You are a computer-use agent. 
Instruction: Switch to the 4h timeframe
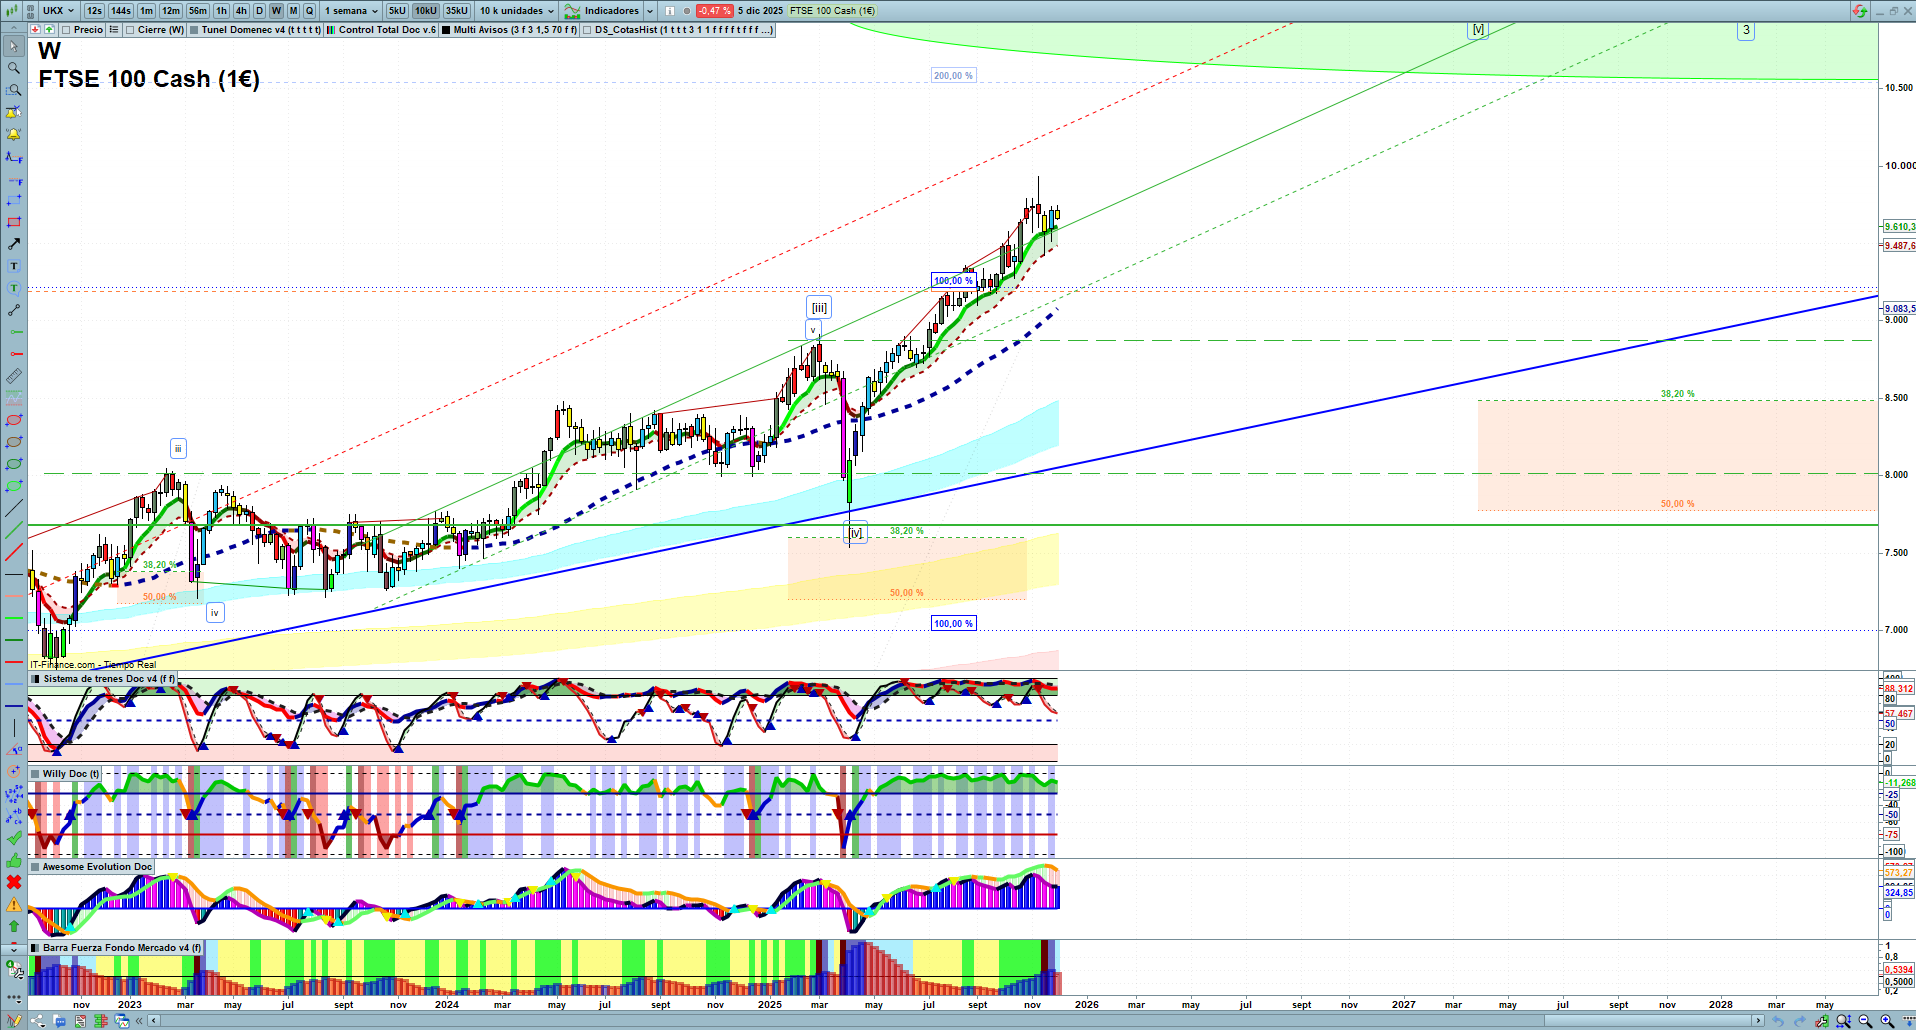tap(241, 11)
